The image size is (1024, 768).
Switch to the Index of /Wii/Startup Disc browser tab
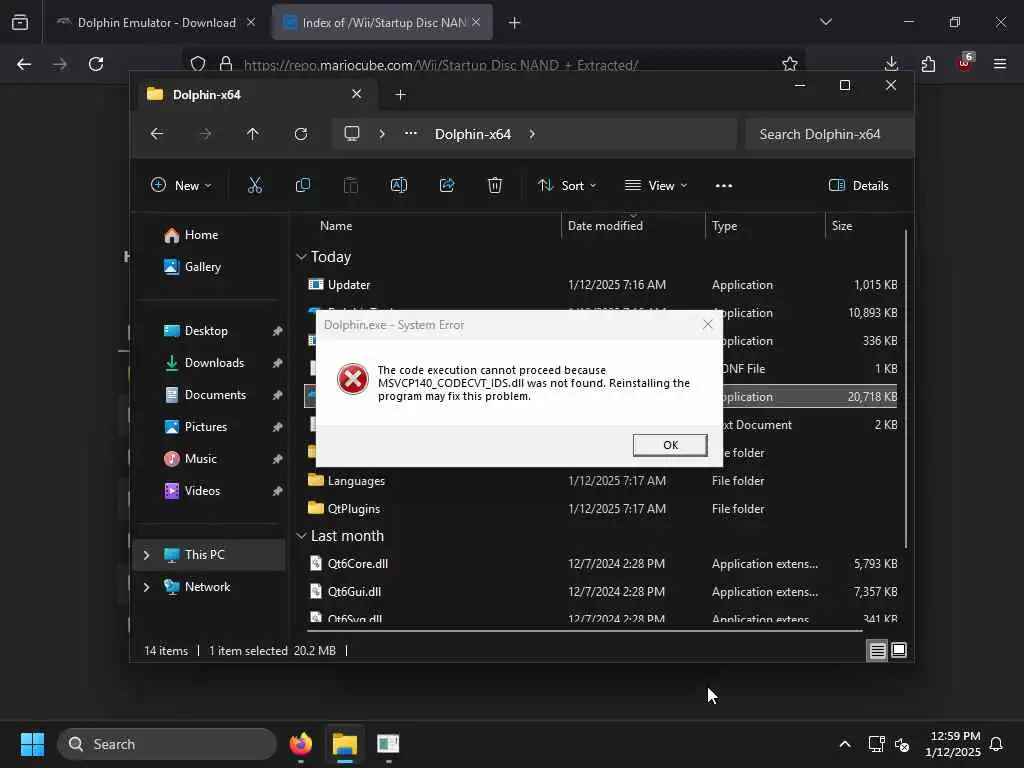382,23
